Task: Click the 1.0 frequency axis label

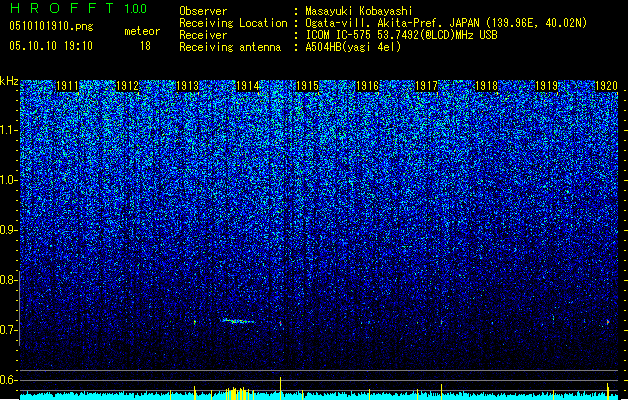Action: coord(9,180)
